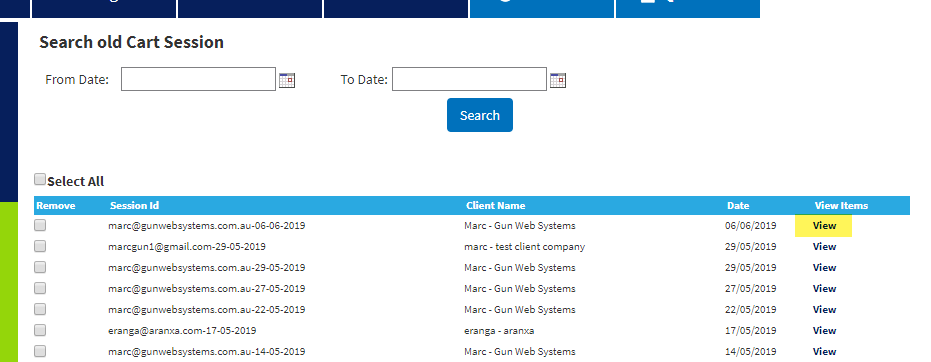Check Remove box for marc@gunwebsystems.com.au-27-05-2019 session
This screenshot has height=362, width=931.
(x=40, y=288)
